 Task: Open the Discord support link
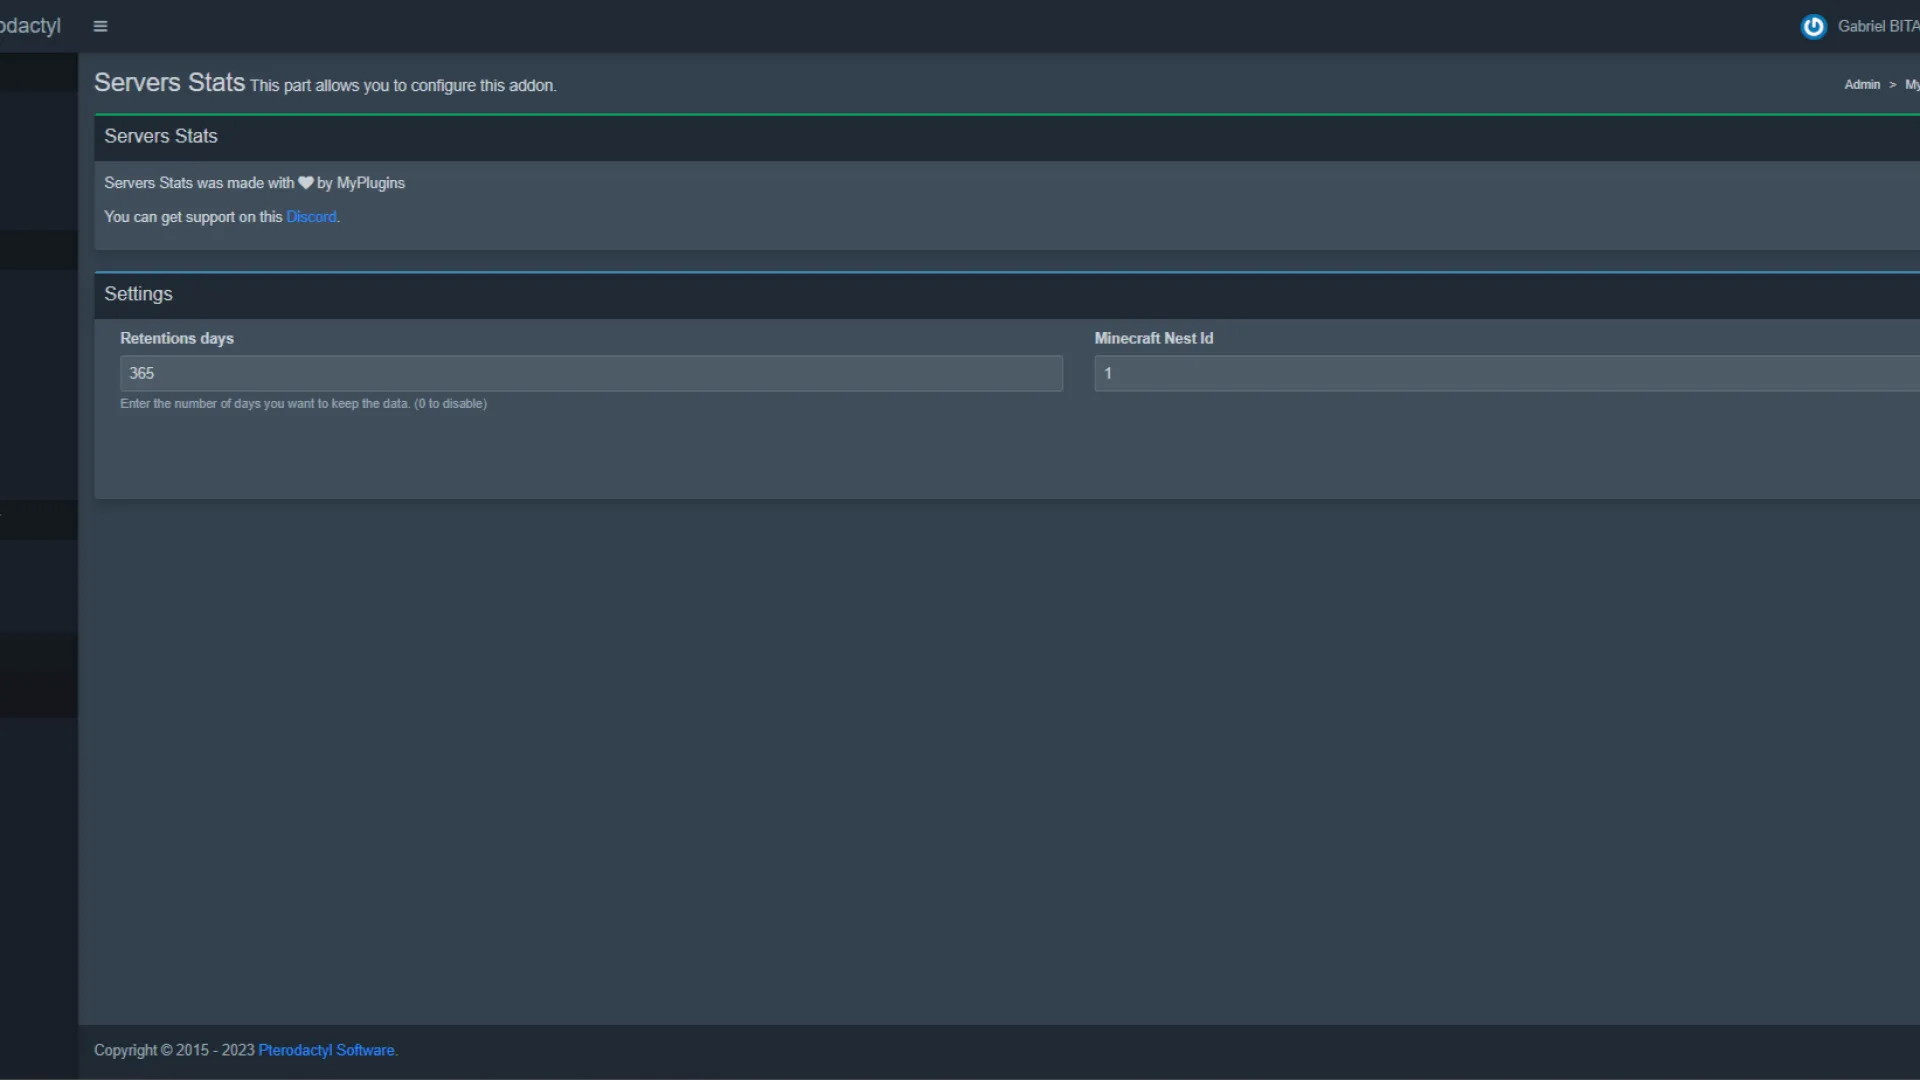coord(311,216)
